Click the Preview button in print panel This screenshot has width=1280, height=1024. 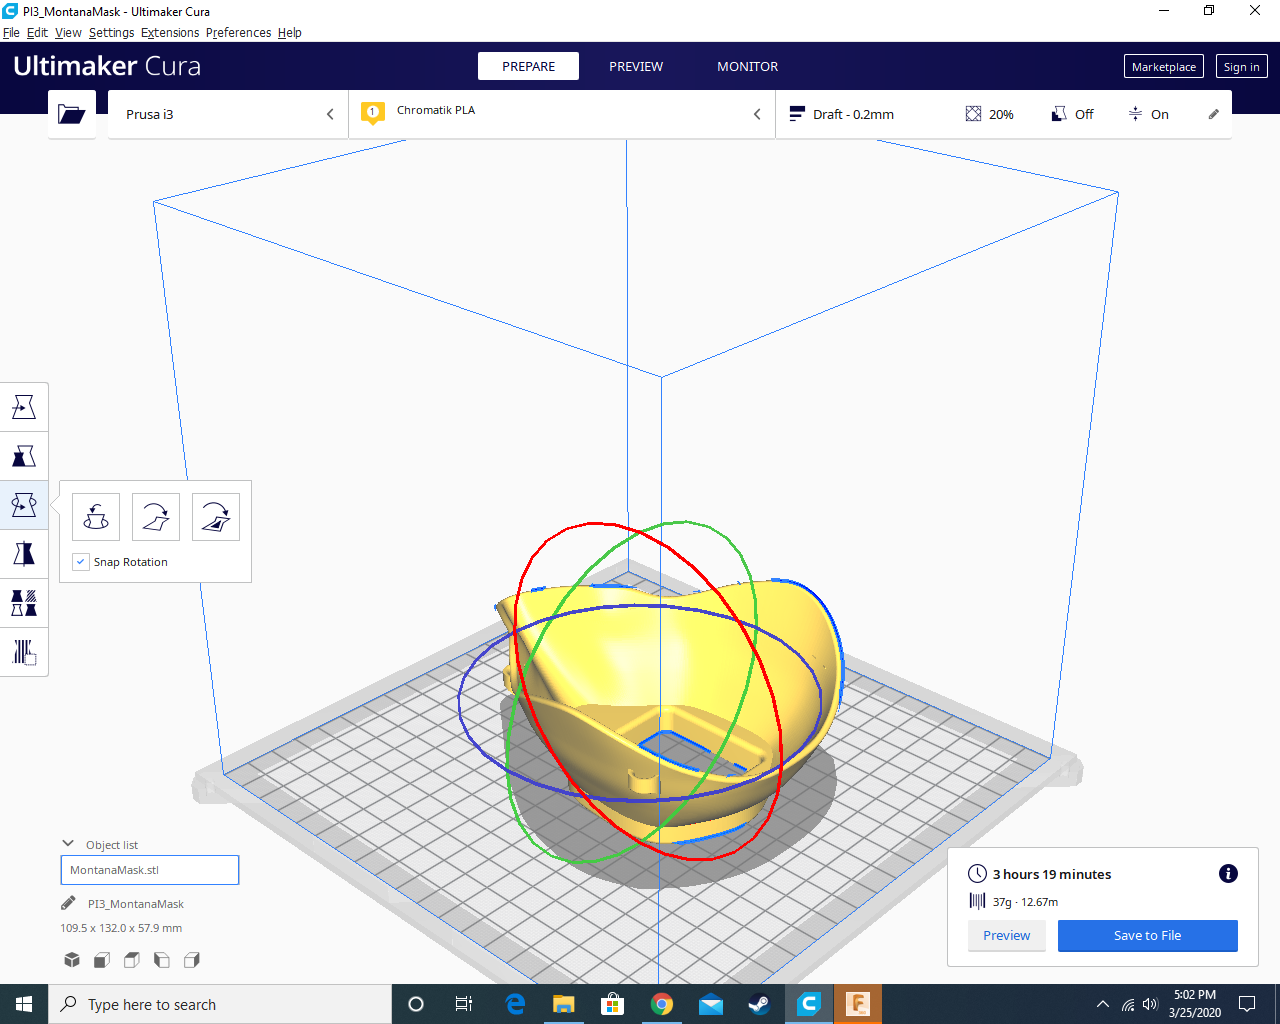click(1006, 936)
